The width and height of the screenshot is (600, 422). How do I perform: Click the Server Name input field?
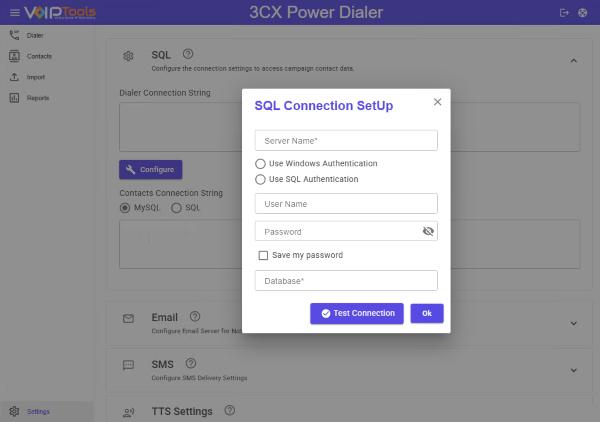click(x=346, y=140)
